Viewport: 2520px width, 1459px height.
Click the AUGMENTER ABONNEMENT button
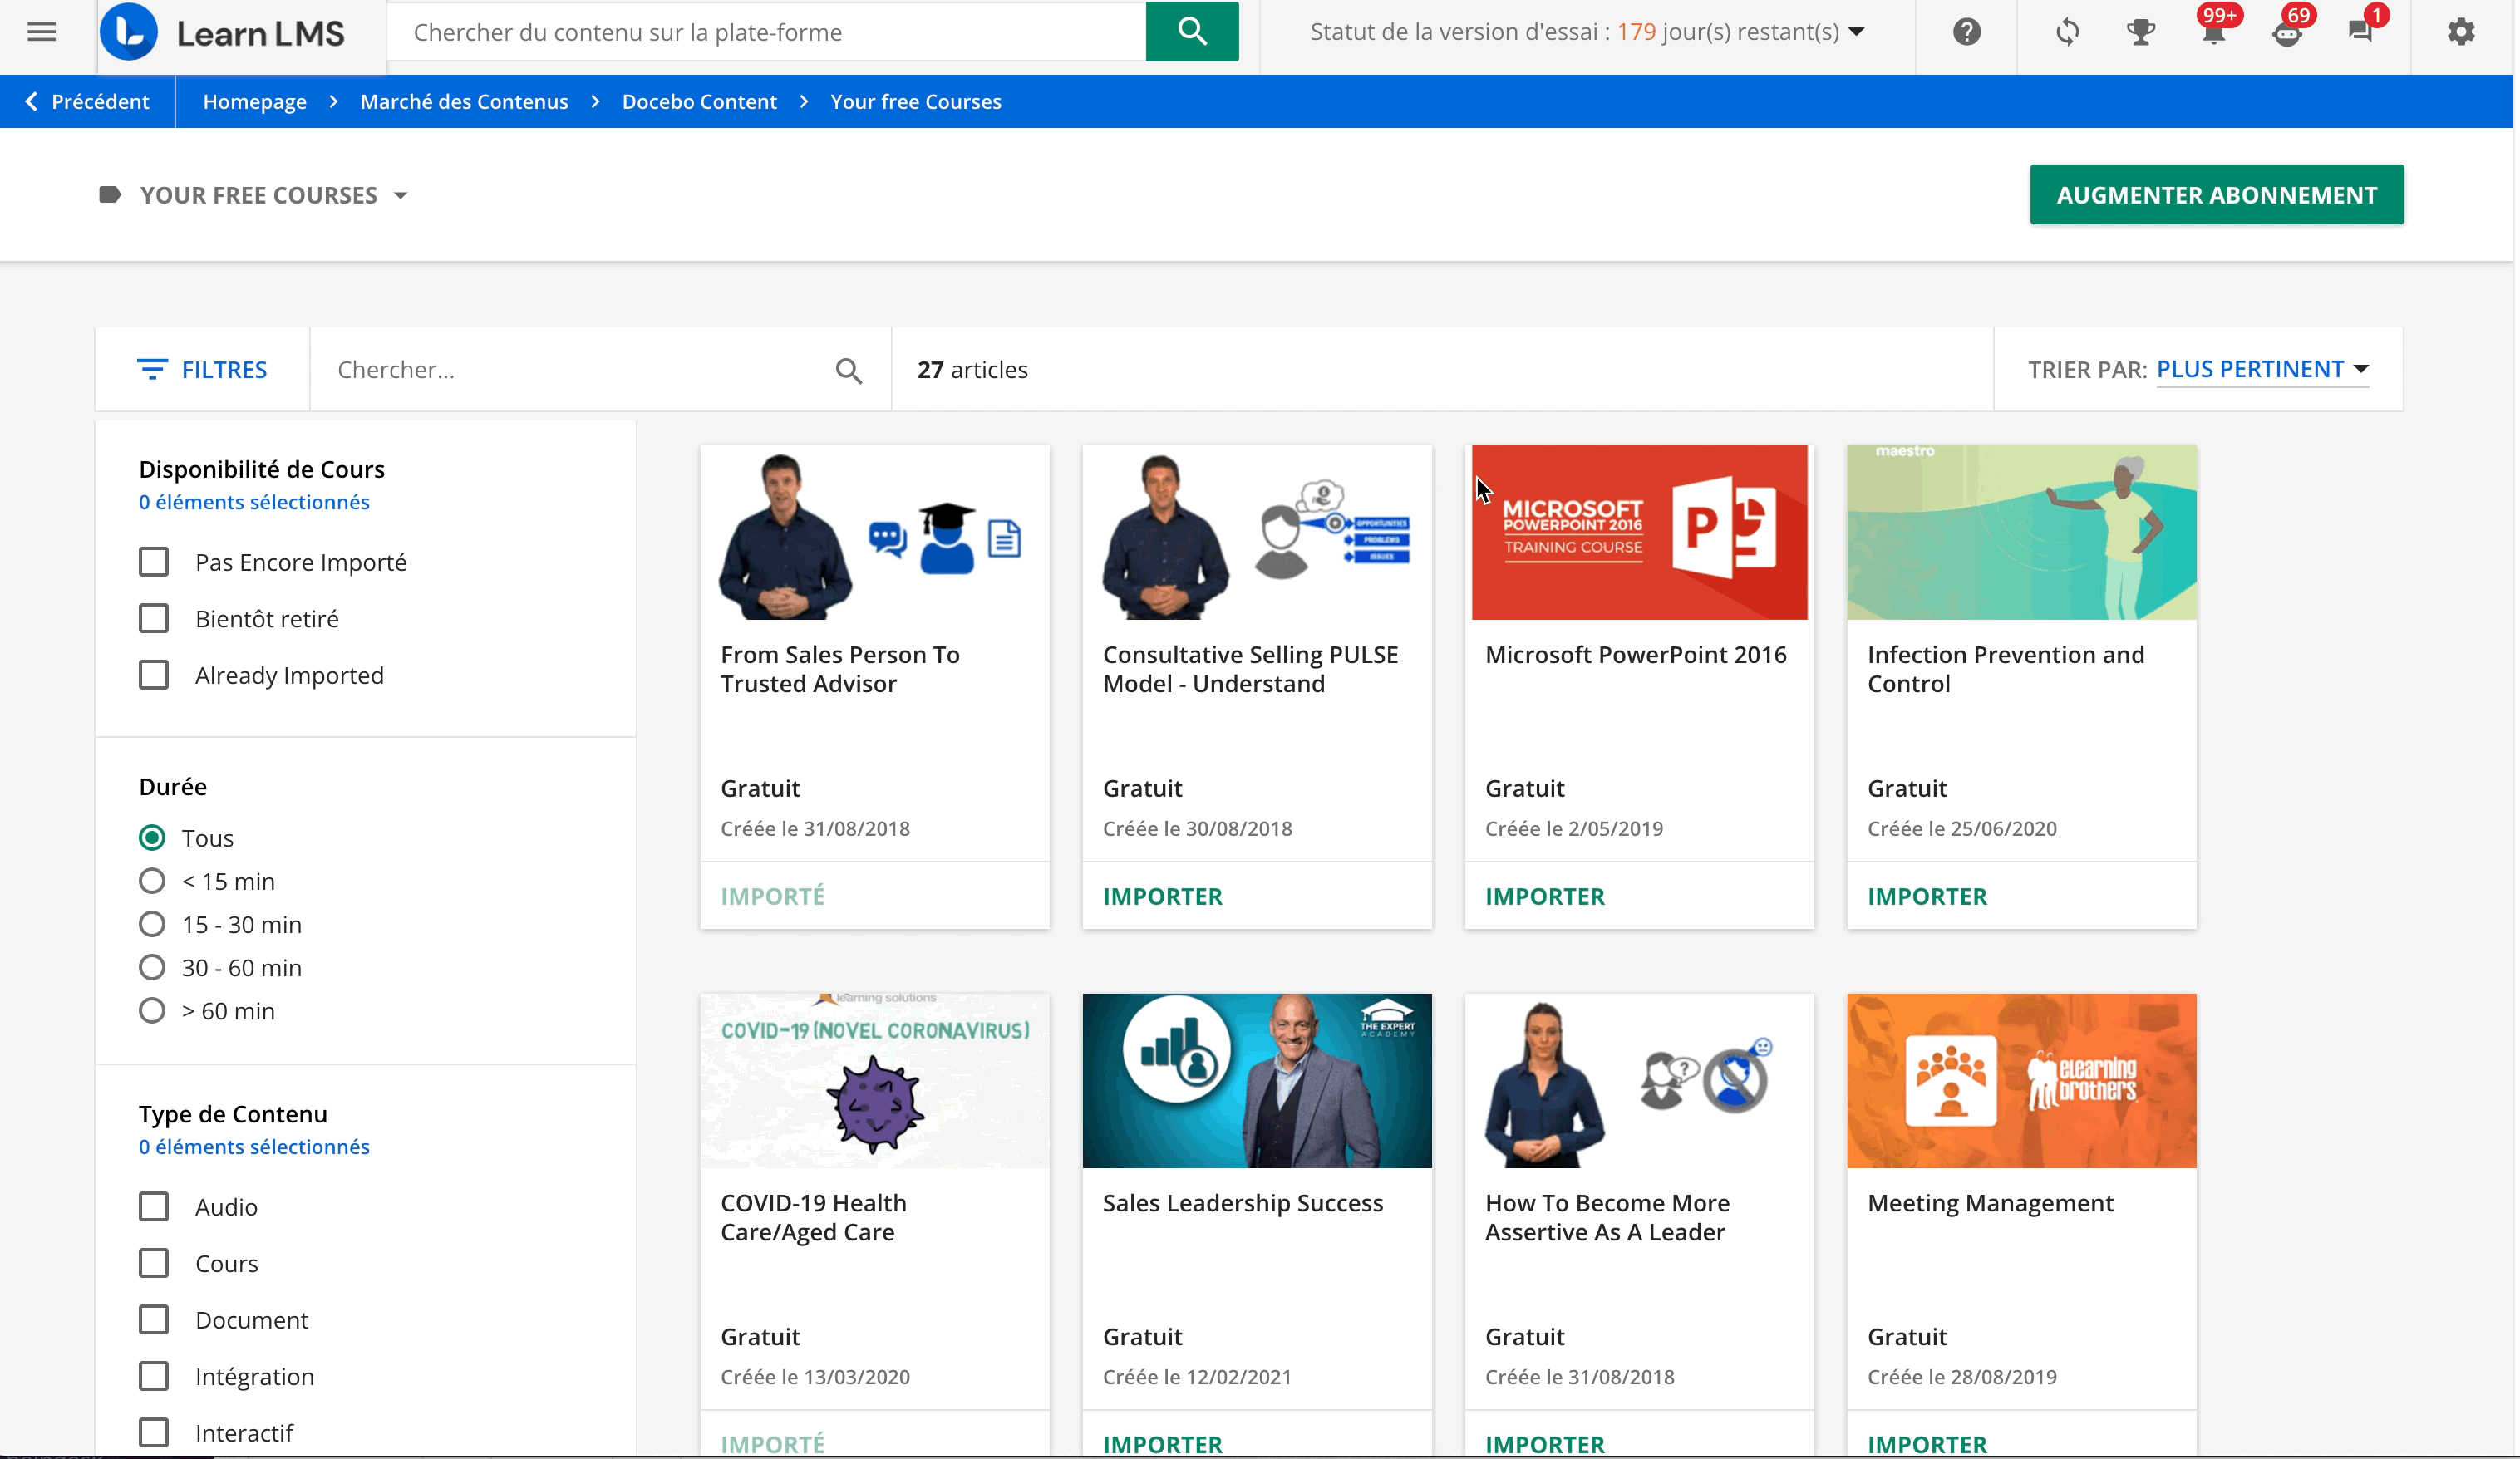[x=2216, y=195]
